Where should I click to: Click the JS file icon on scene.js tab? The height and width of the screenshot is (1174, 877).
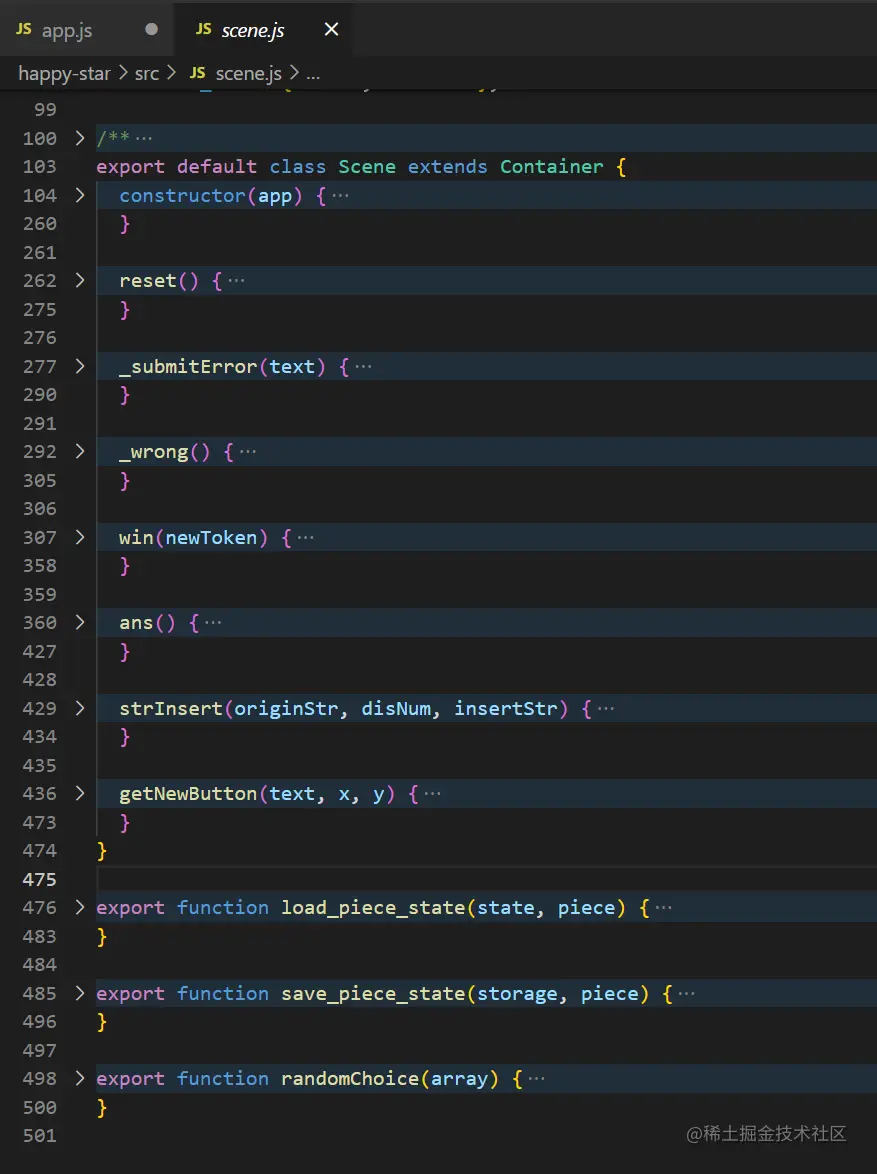[203, 28]
